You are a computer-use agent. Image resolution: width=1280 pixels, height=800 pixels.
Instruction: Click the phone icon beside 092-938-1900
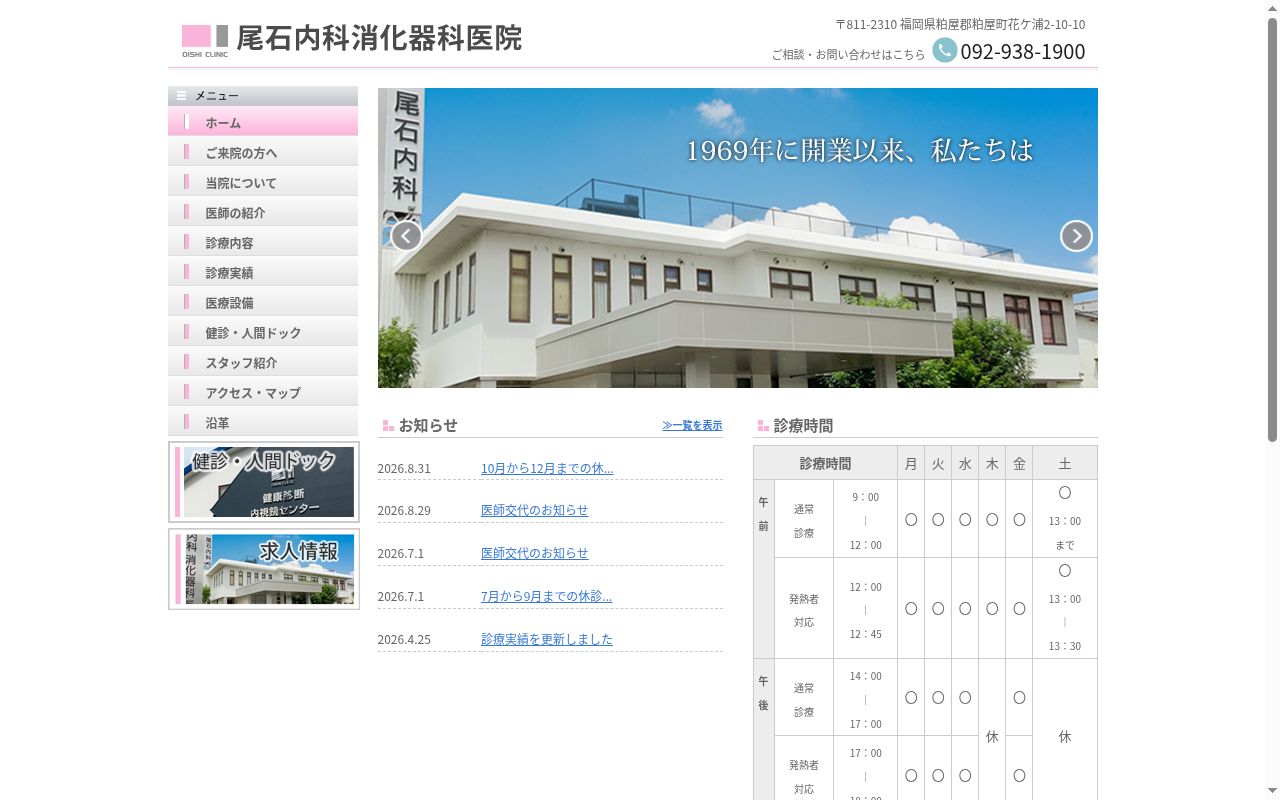coord(944,50)
